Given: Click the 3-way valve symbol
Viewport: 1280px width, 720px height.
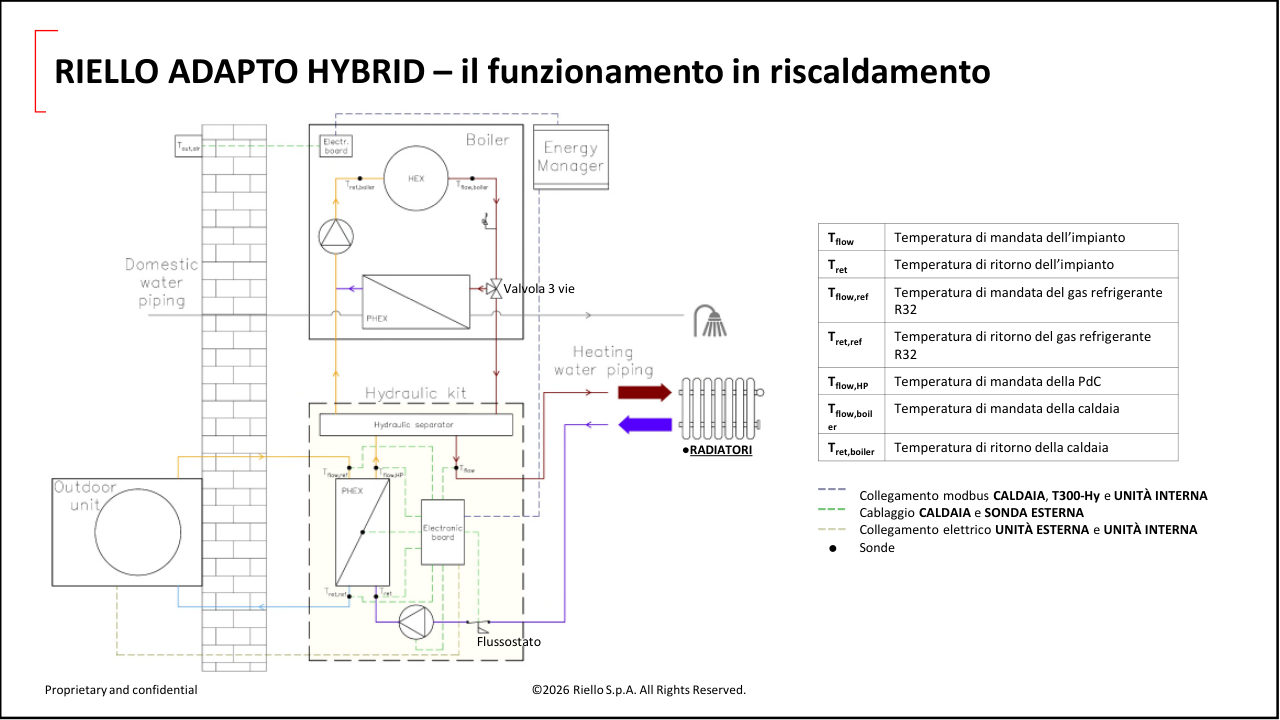Looking at the screenshot, I should tap(494, 288).
